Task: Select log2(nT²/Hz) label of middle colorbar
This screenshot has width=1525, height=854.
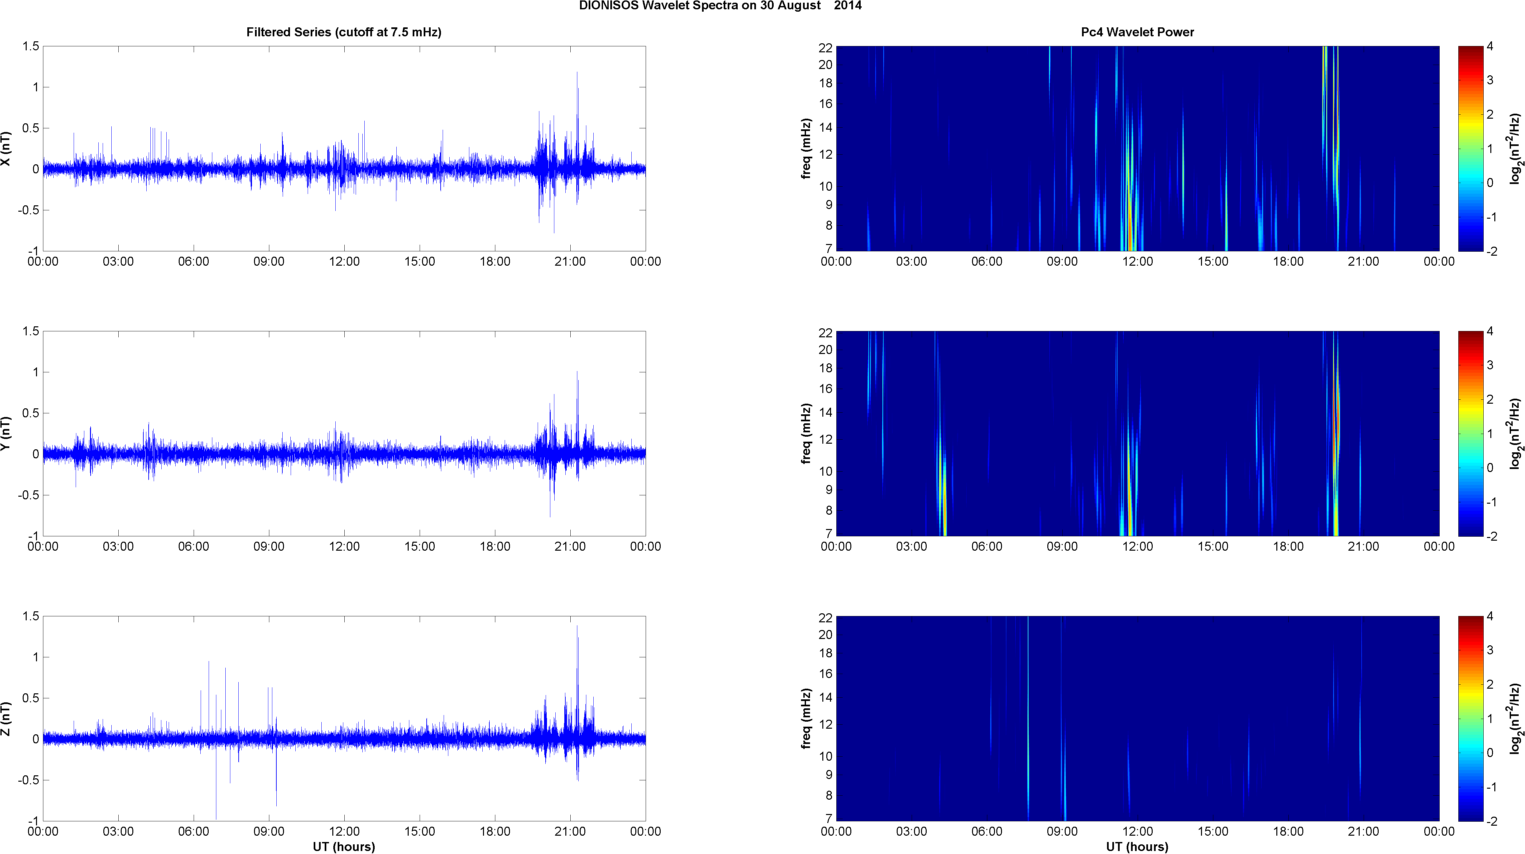Action: (x=1516, y=433)
